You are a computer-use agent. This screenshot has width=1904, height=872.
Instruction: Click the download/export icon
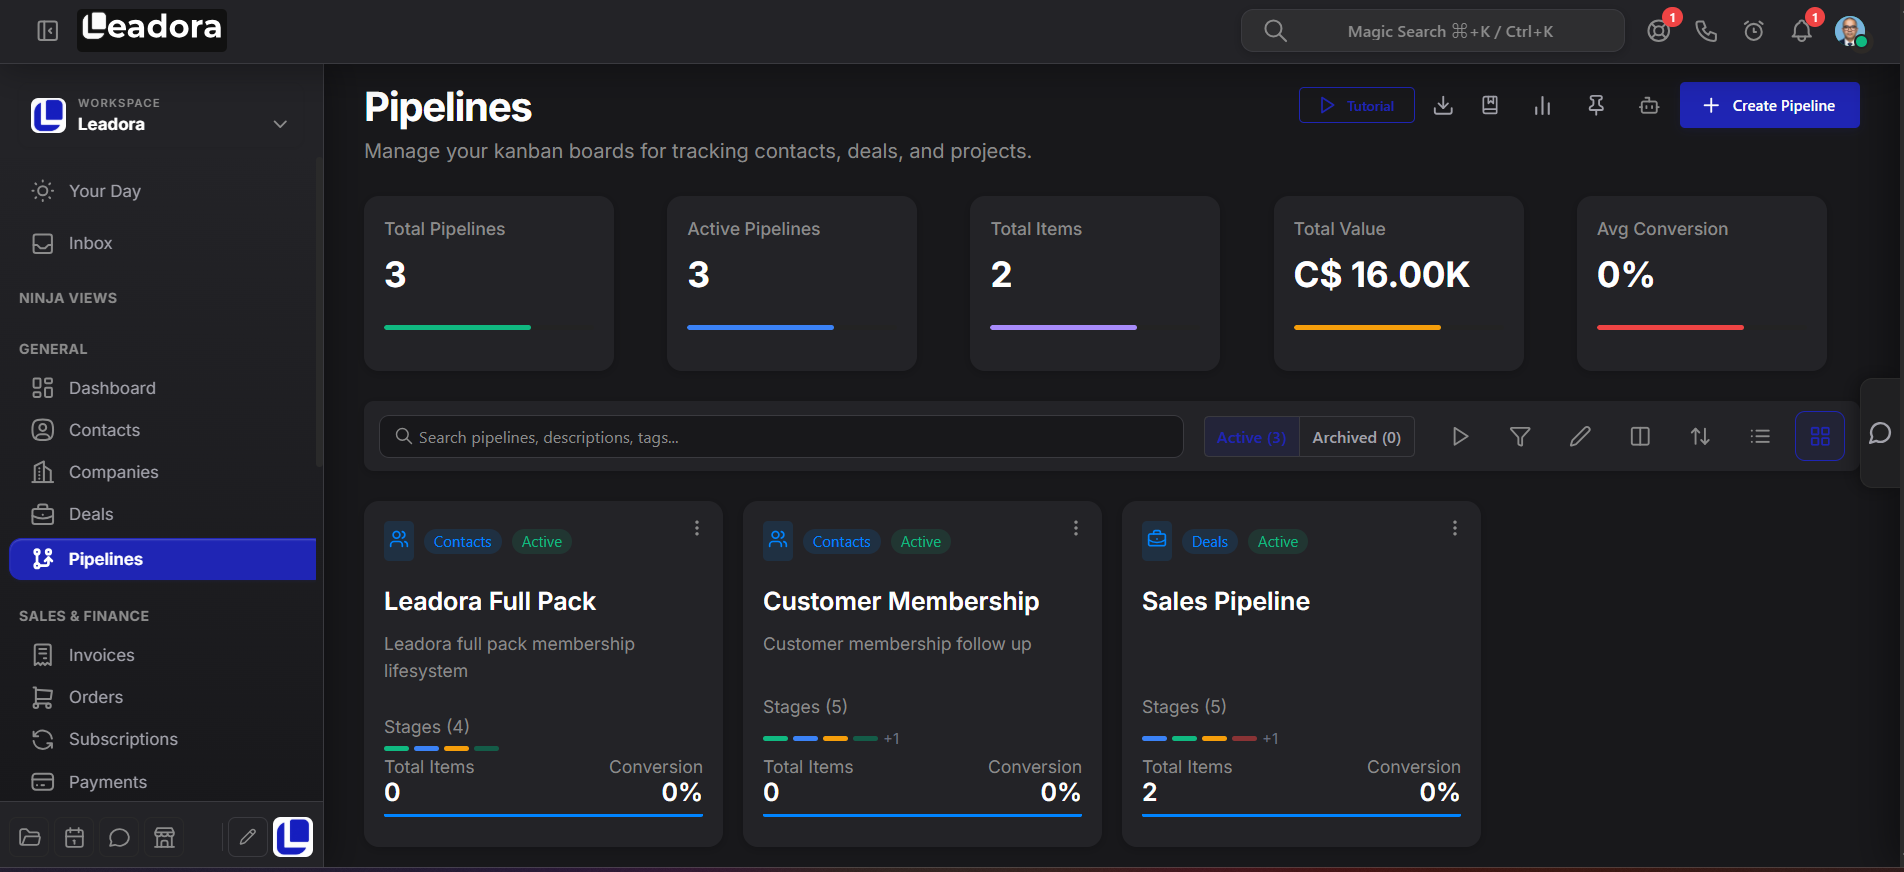point(1443,105)
